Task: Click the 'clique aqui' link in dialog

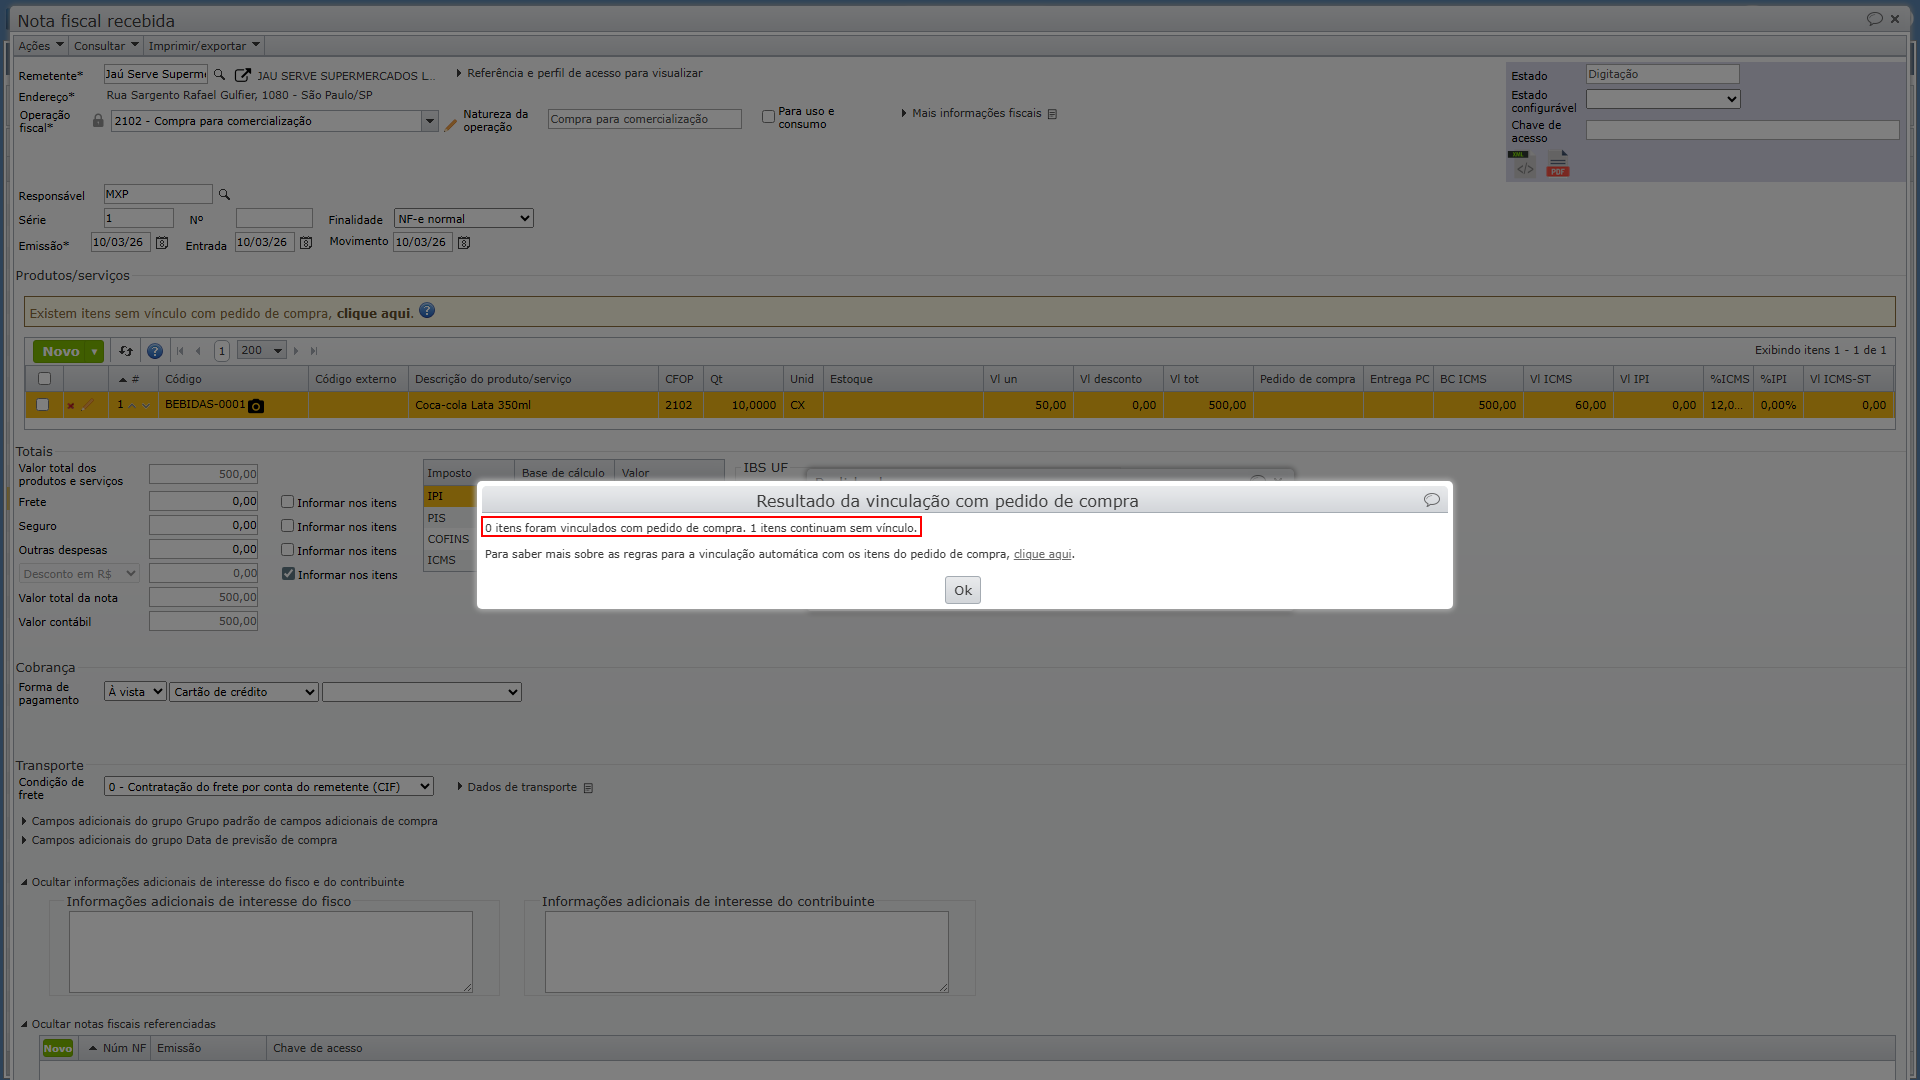Action: tap(1042, 554)
